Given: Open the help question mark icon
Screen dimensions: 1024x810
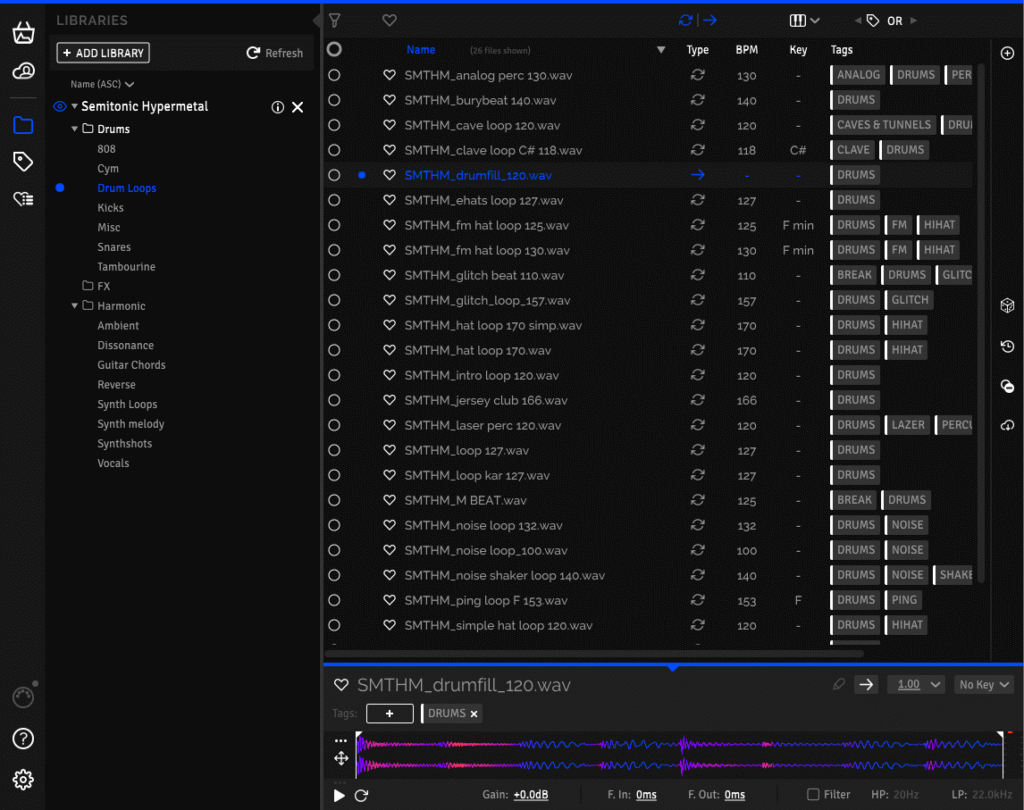Looking at the screenshot, I should pos(23,739).
